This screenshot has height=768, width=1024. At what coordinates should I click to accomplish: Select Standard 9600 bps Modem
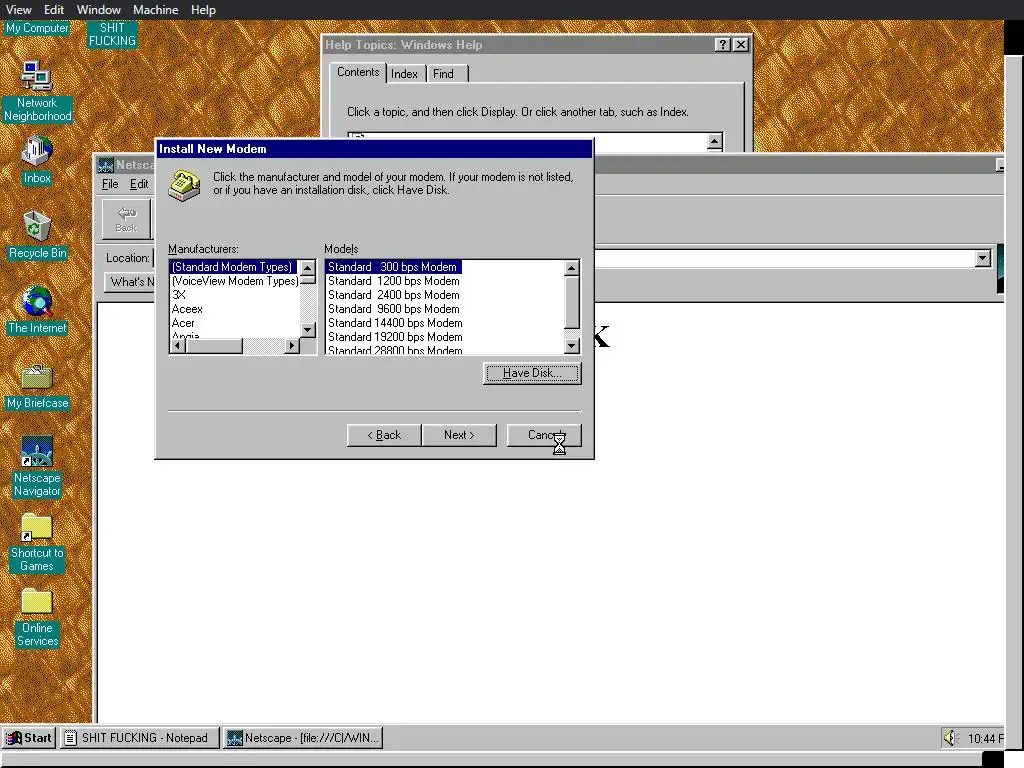394,309
